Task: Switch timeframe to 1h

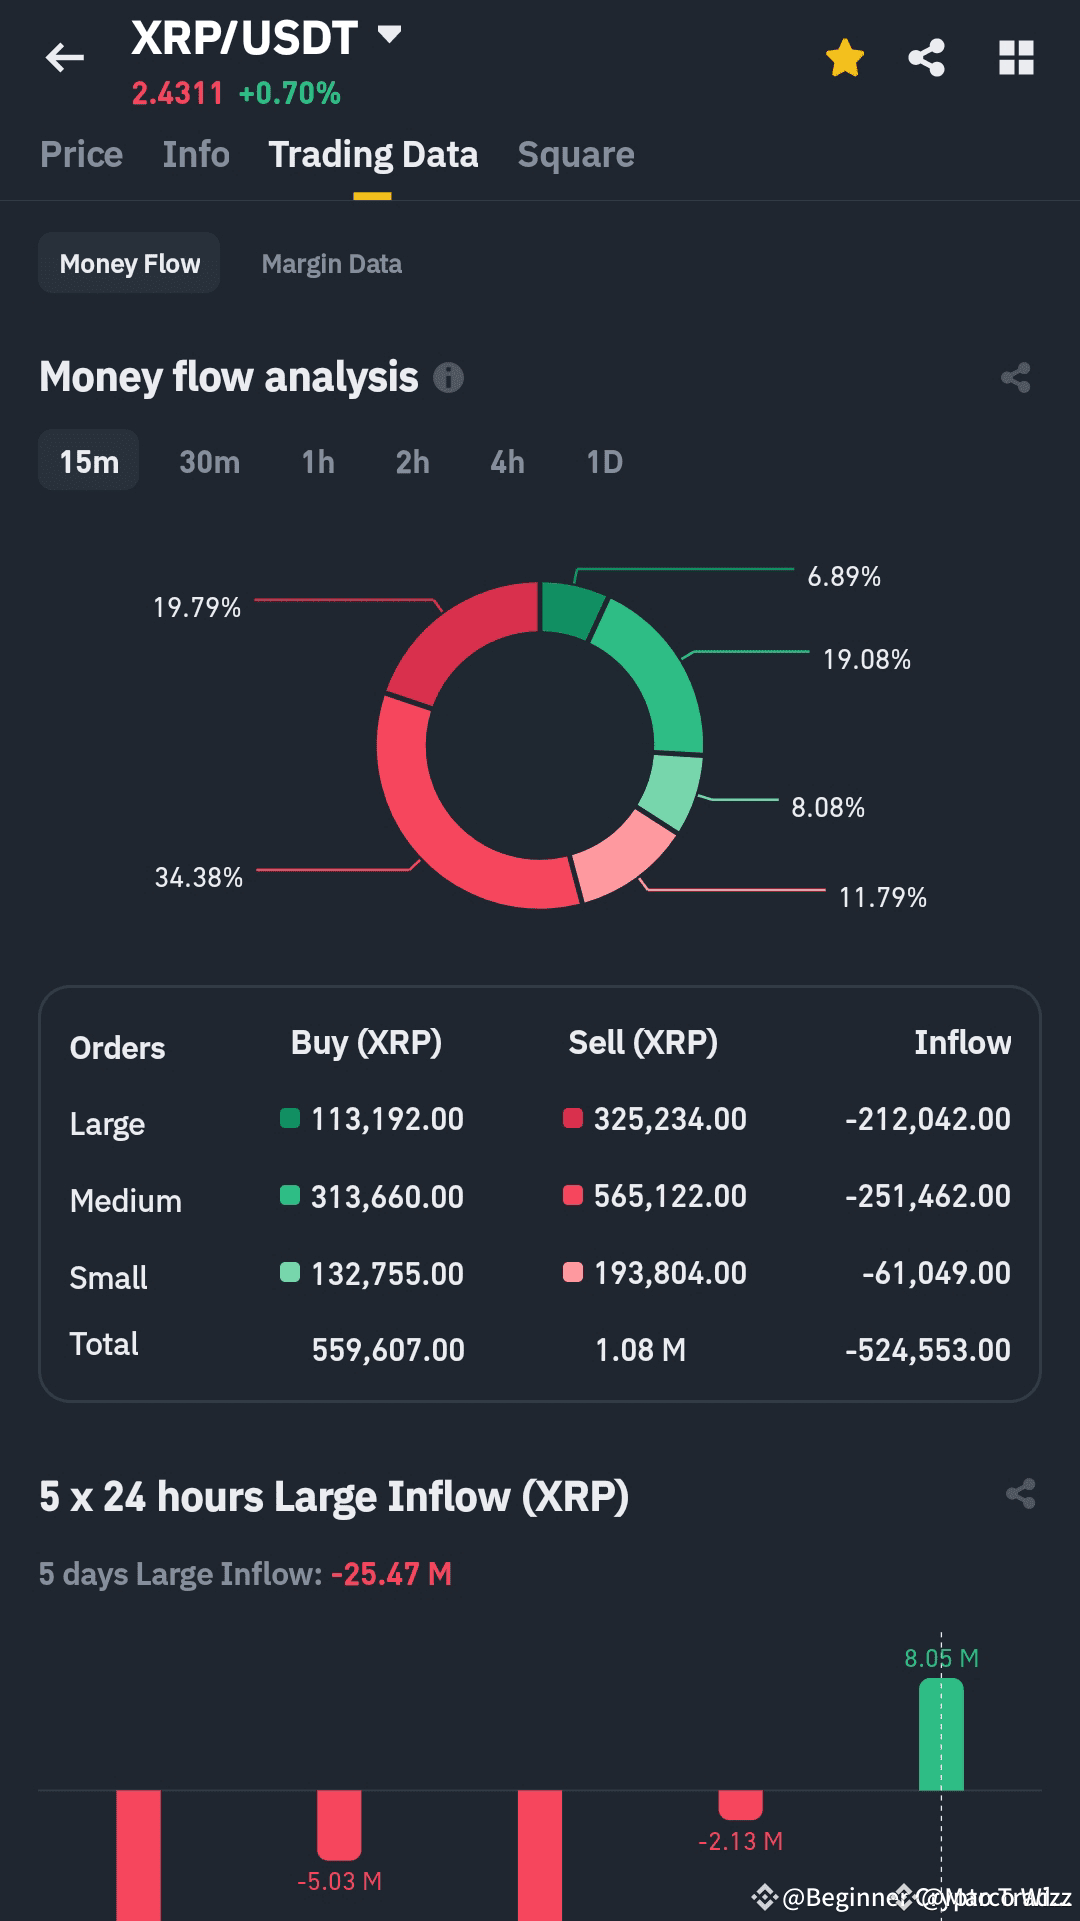Action: (318, 462)
